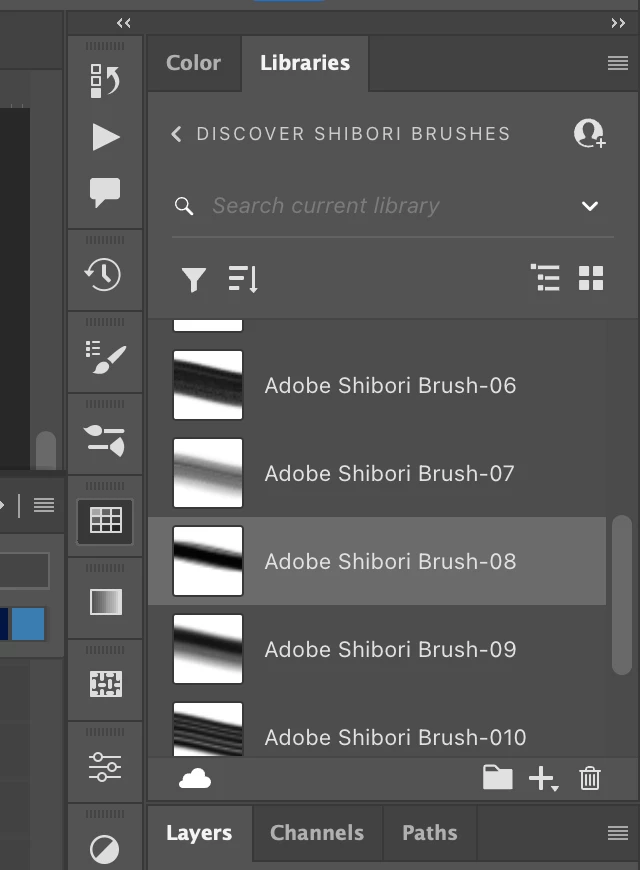
Task: Add new element with plus button
Action: [x=543, y=778]
